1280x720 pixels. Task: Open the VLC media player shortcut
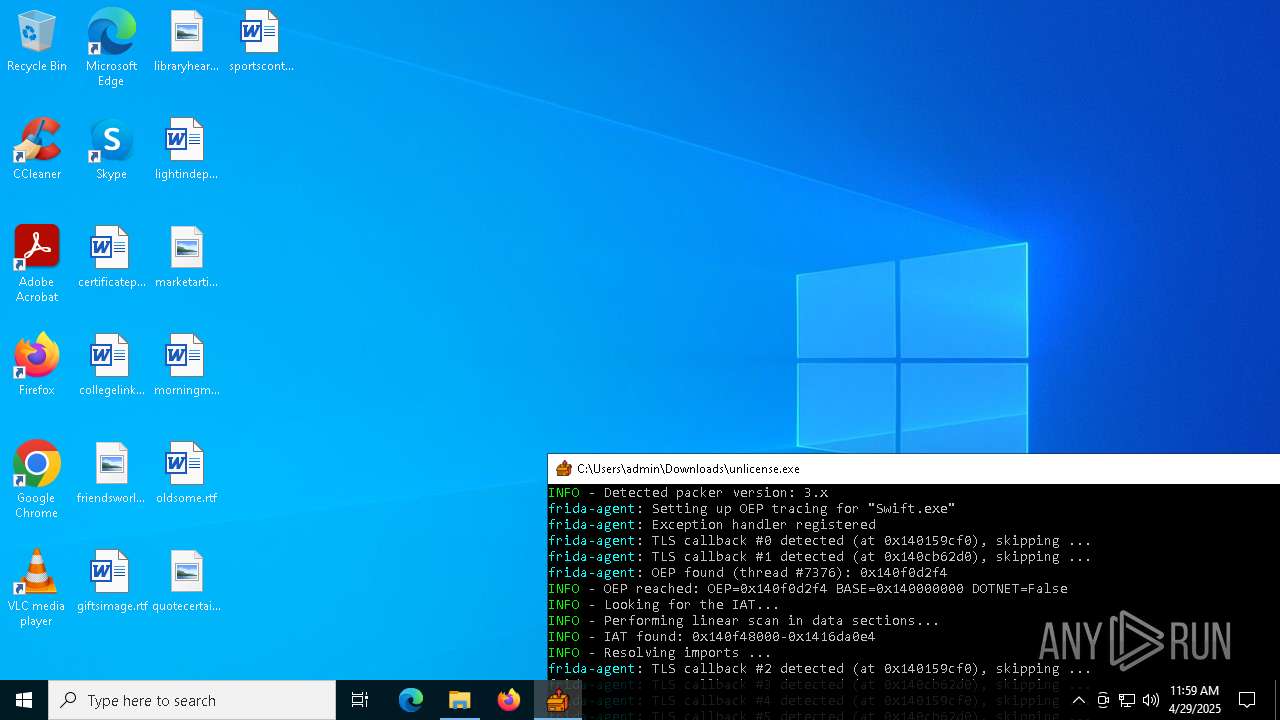point(37,588)
